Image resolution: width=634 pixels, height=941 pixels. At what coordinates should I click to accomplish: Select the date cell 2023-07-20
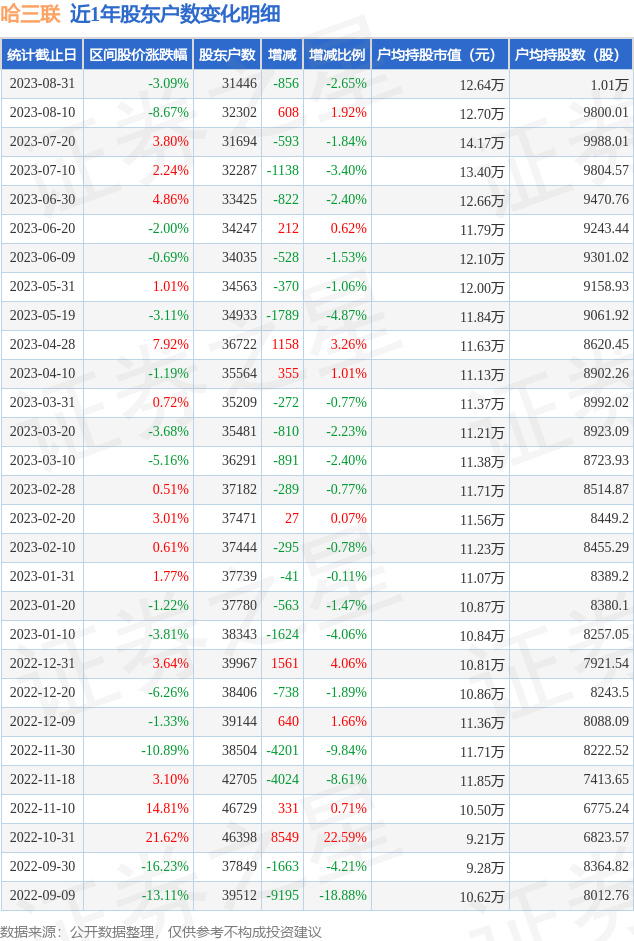click(42, 141)
